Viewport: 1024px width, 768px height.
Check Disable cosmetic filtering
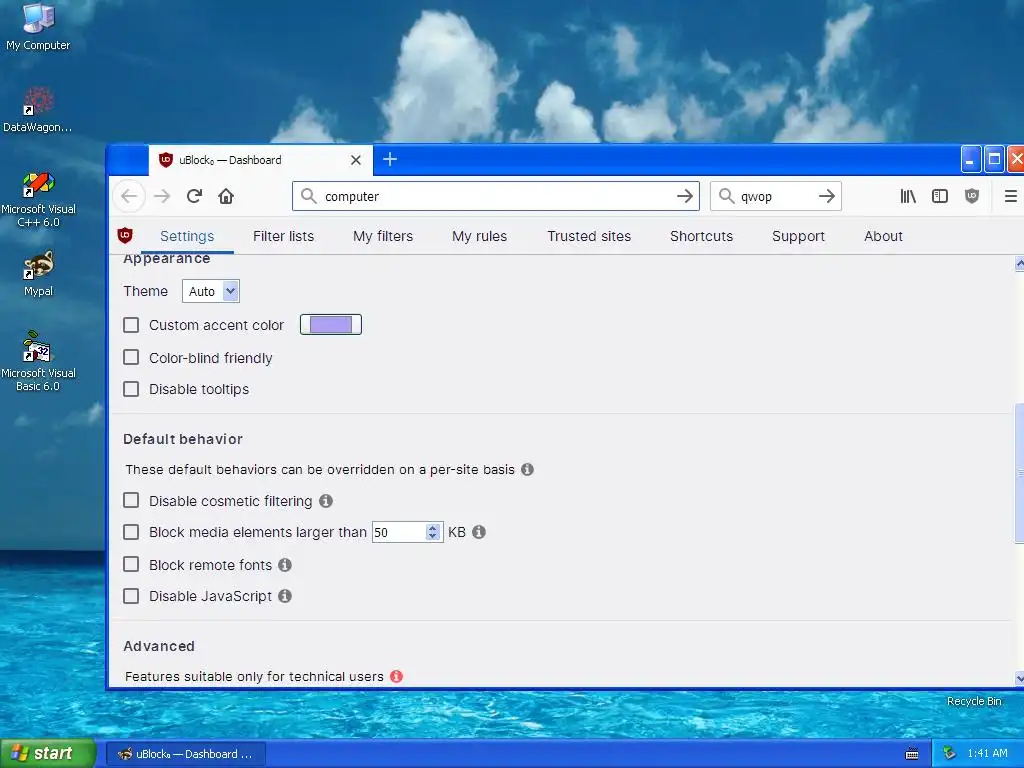click(x=131, y=500)
